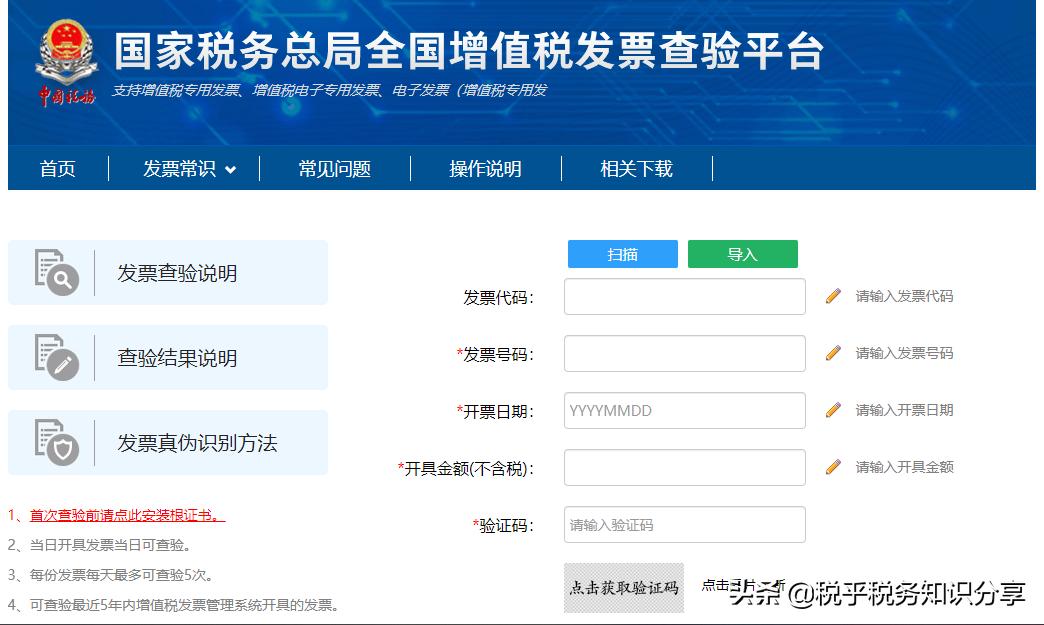Viewport: 1044px width, 625px height.
Task: Click the 查验结果说明 pencil document icon
Action: coord(55,356)
